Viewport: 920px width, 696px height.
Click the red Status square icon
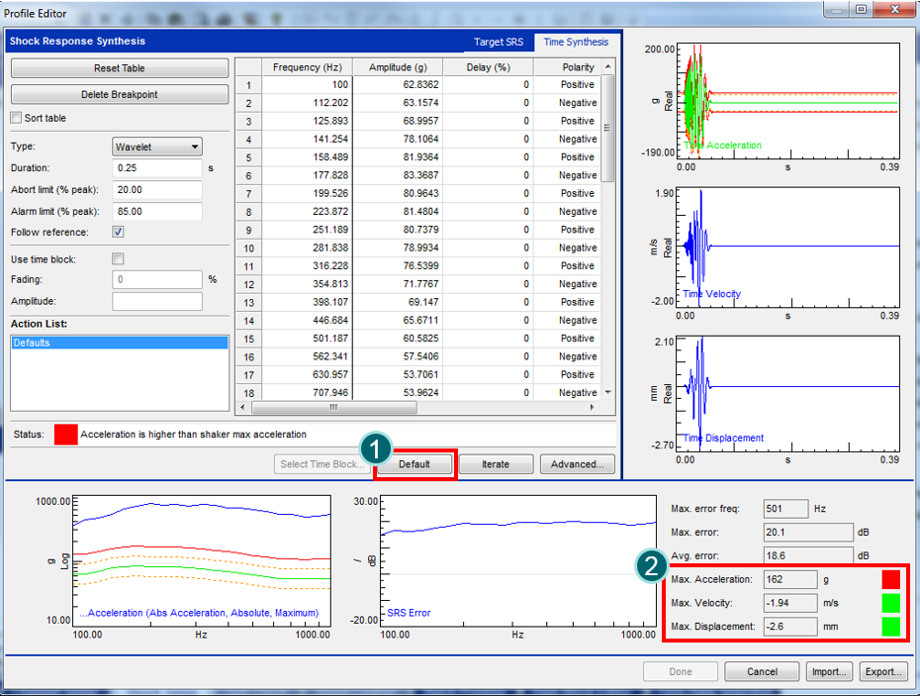[65, 434]
